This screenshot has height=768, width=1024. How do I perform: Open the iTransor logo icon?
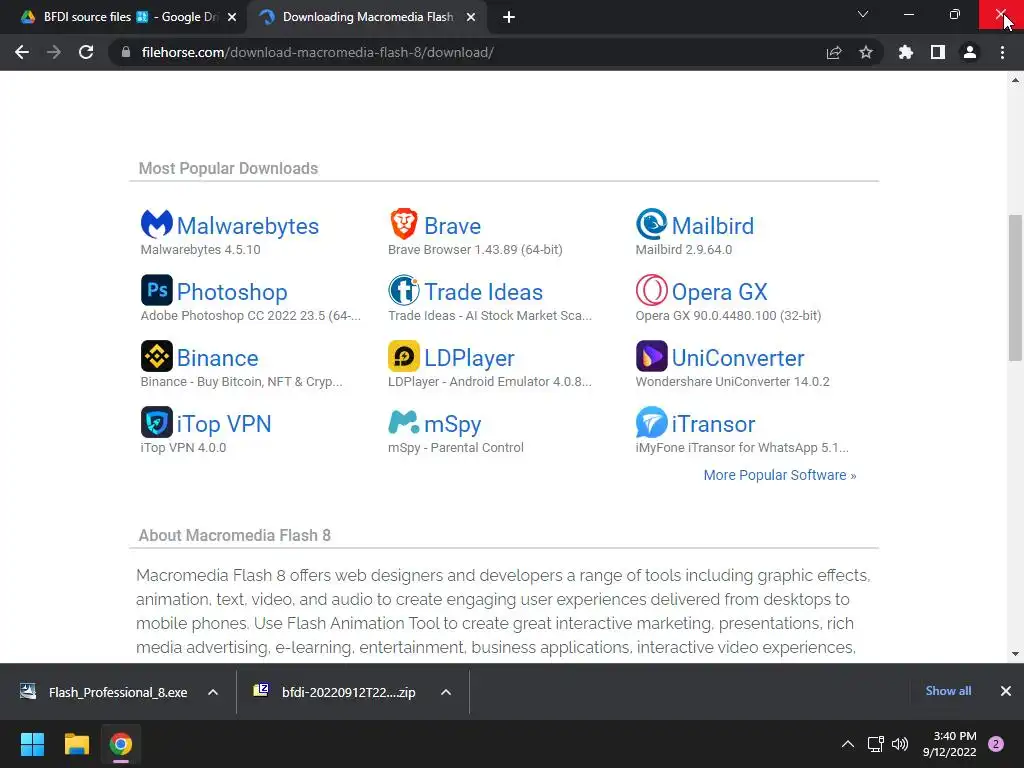click(x=651, y=422)
